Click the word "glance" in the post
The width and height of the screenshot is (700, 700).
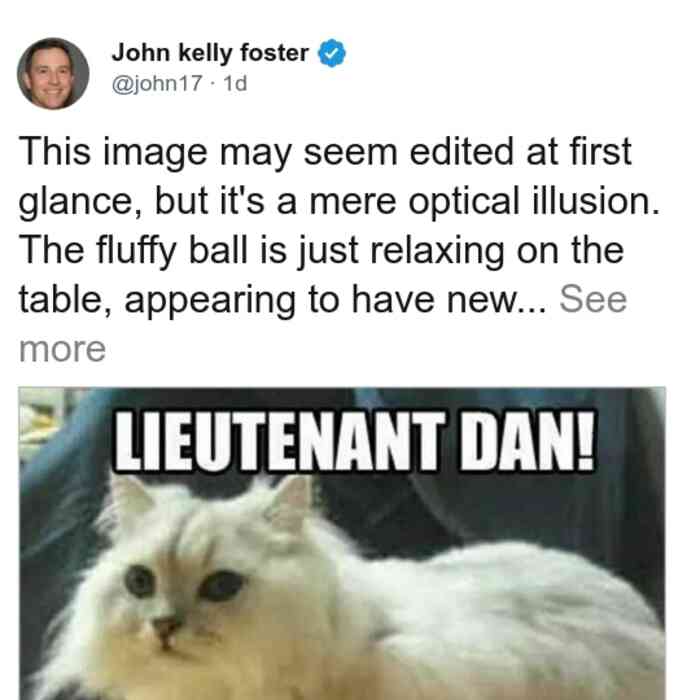(76, 204)
